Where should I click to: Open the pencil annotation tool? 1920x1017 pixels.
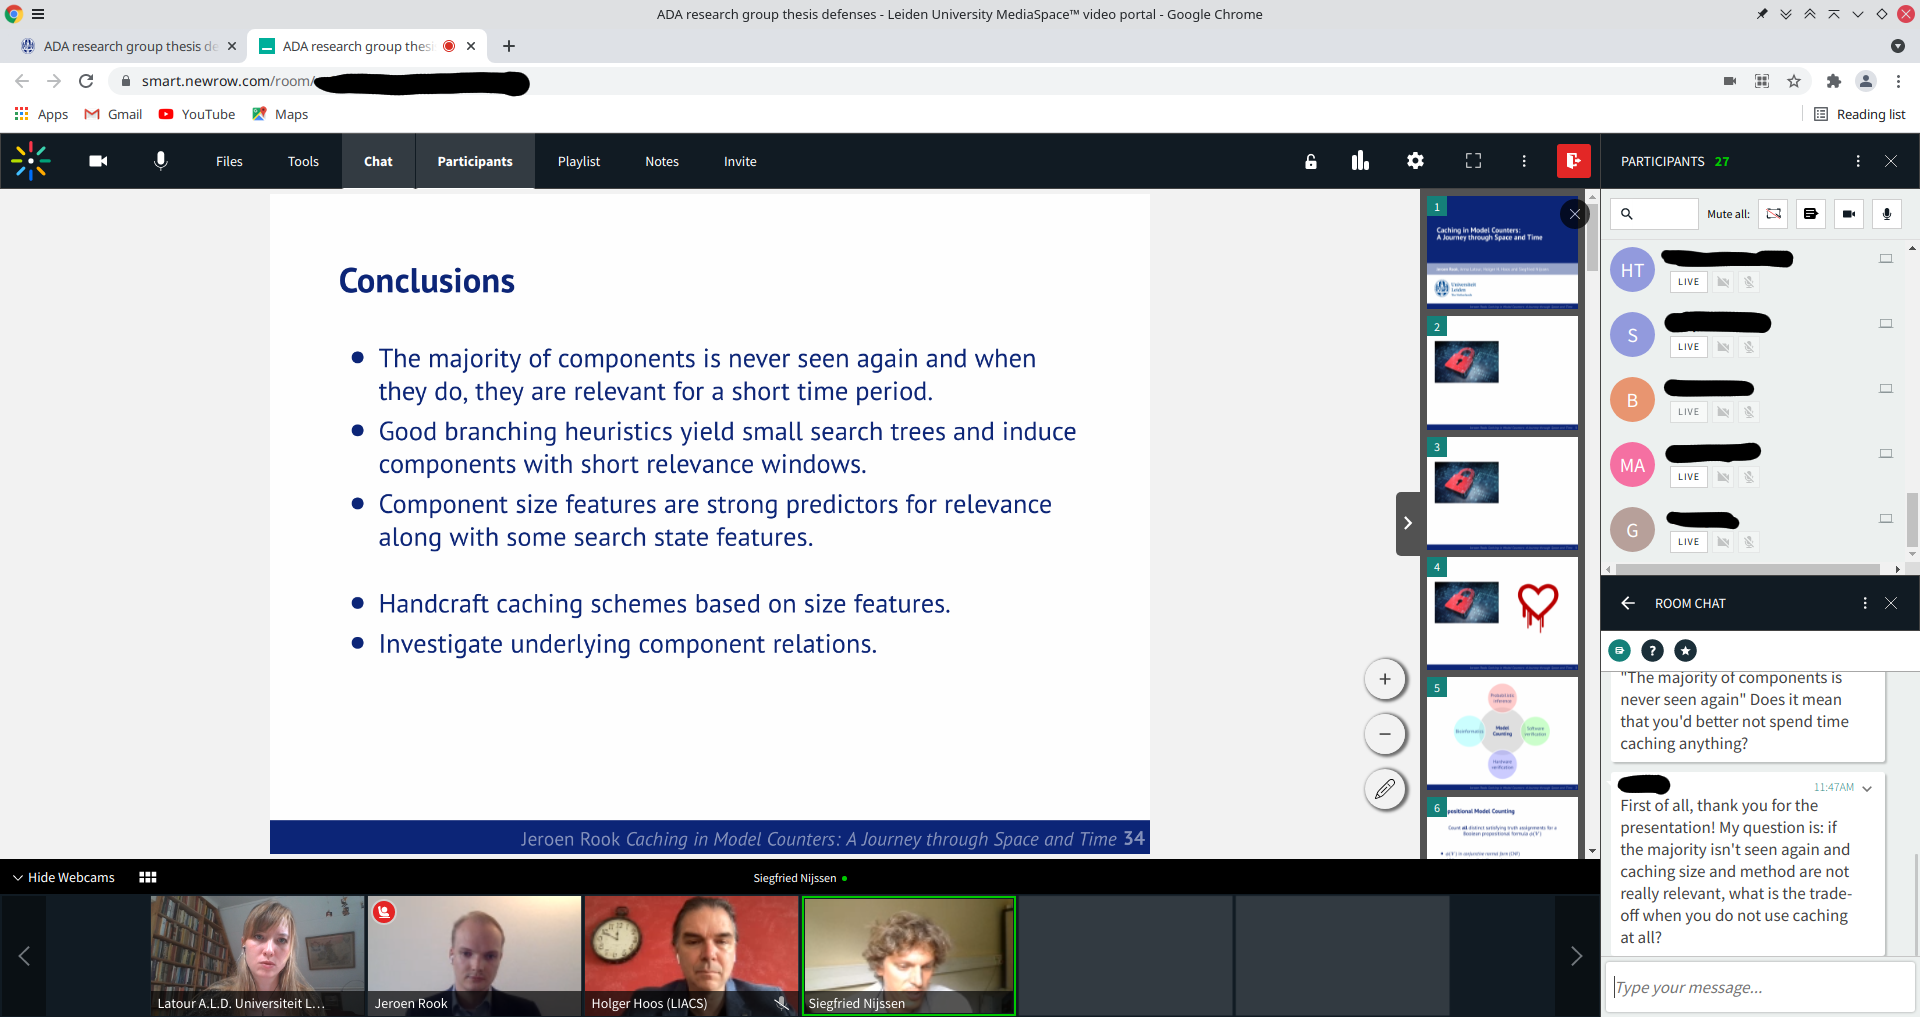point(1385,789)
